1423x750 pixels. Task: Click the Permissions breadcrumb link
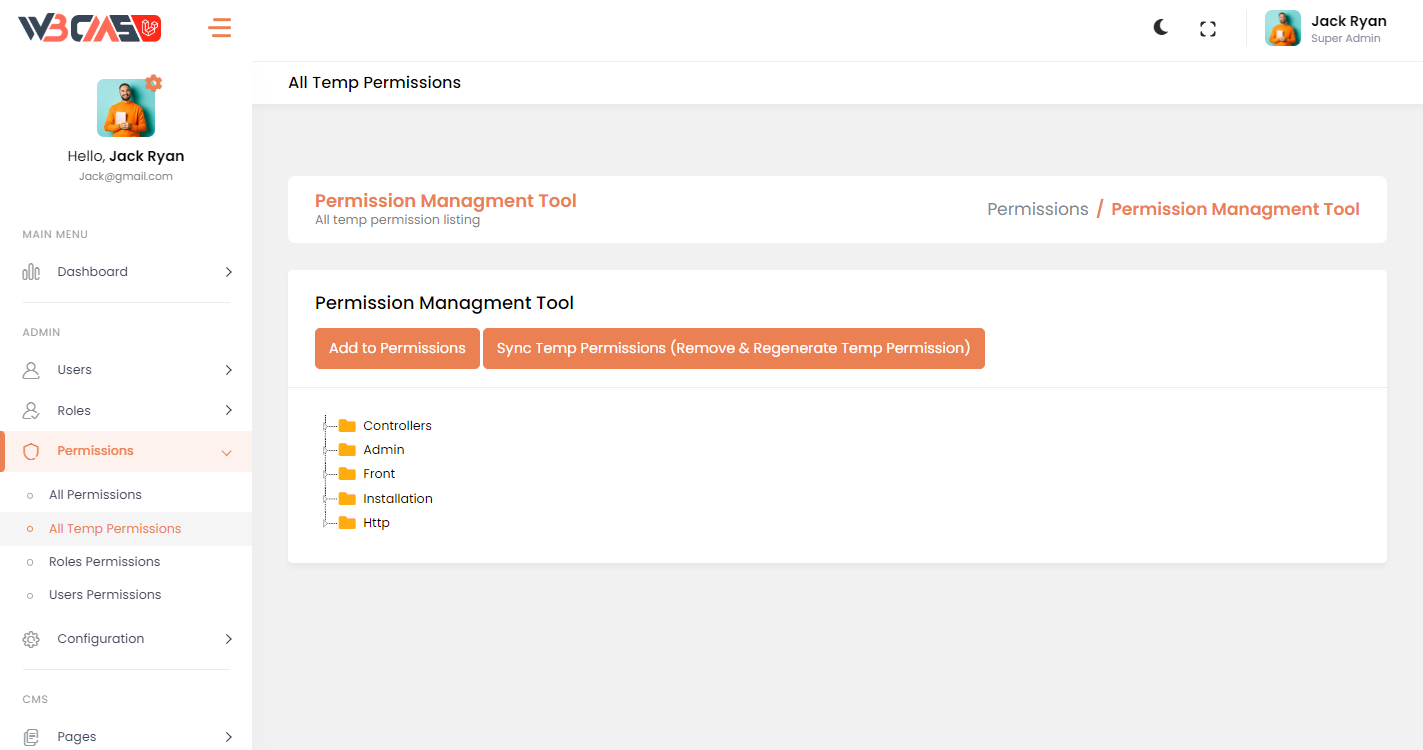coord(1037,209)
